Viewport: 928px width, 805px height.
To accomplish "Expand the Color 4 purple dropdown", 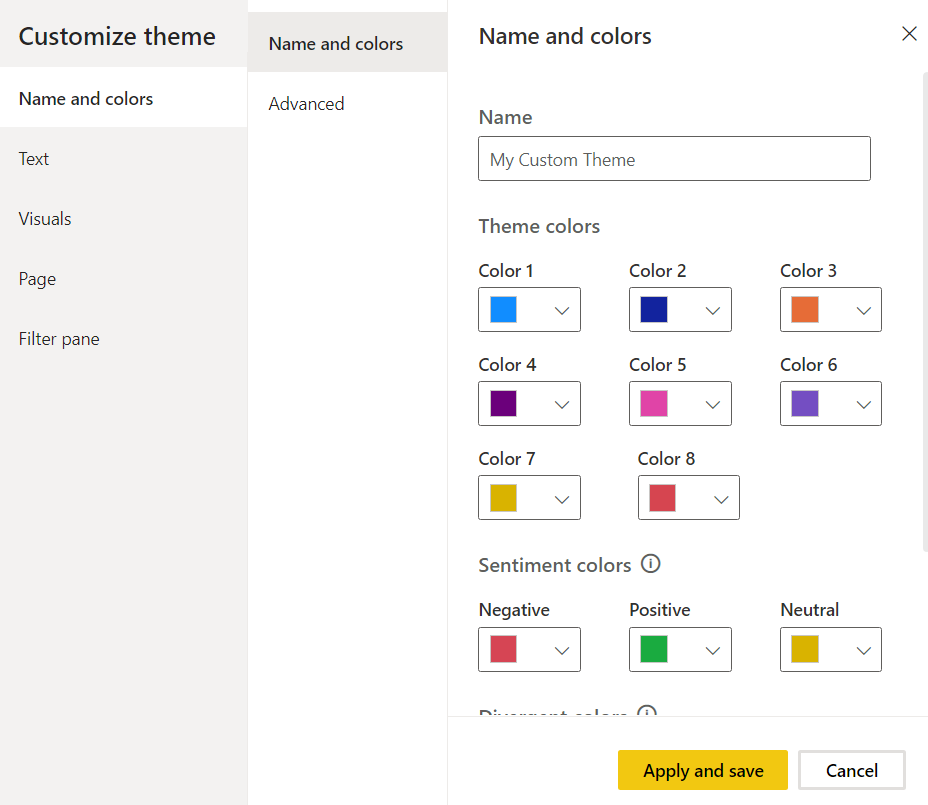I will pyautogui.click(x=561, y=404).
